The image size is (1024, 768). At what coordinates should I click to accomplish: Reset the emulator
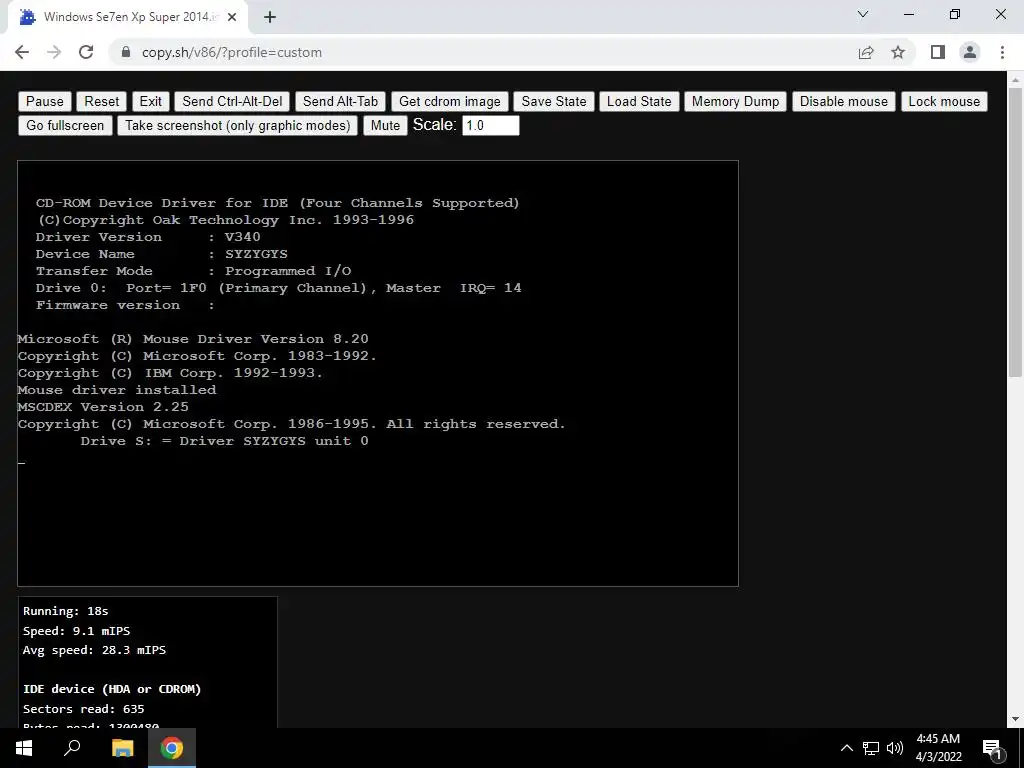coord(102,101)
